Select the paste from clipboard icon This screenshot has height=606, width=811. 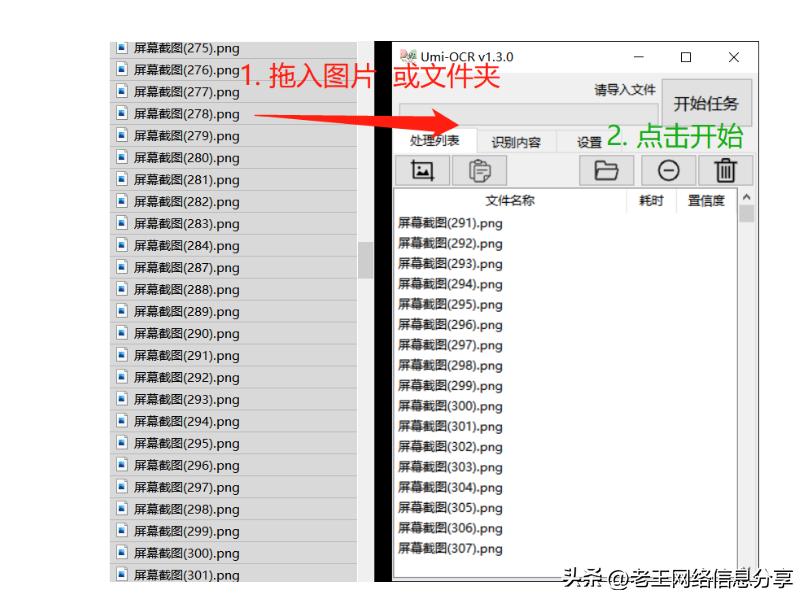coord(481,170)
